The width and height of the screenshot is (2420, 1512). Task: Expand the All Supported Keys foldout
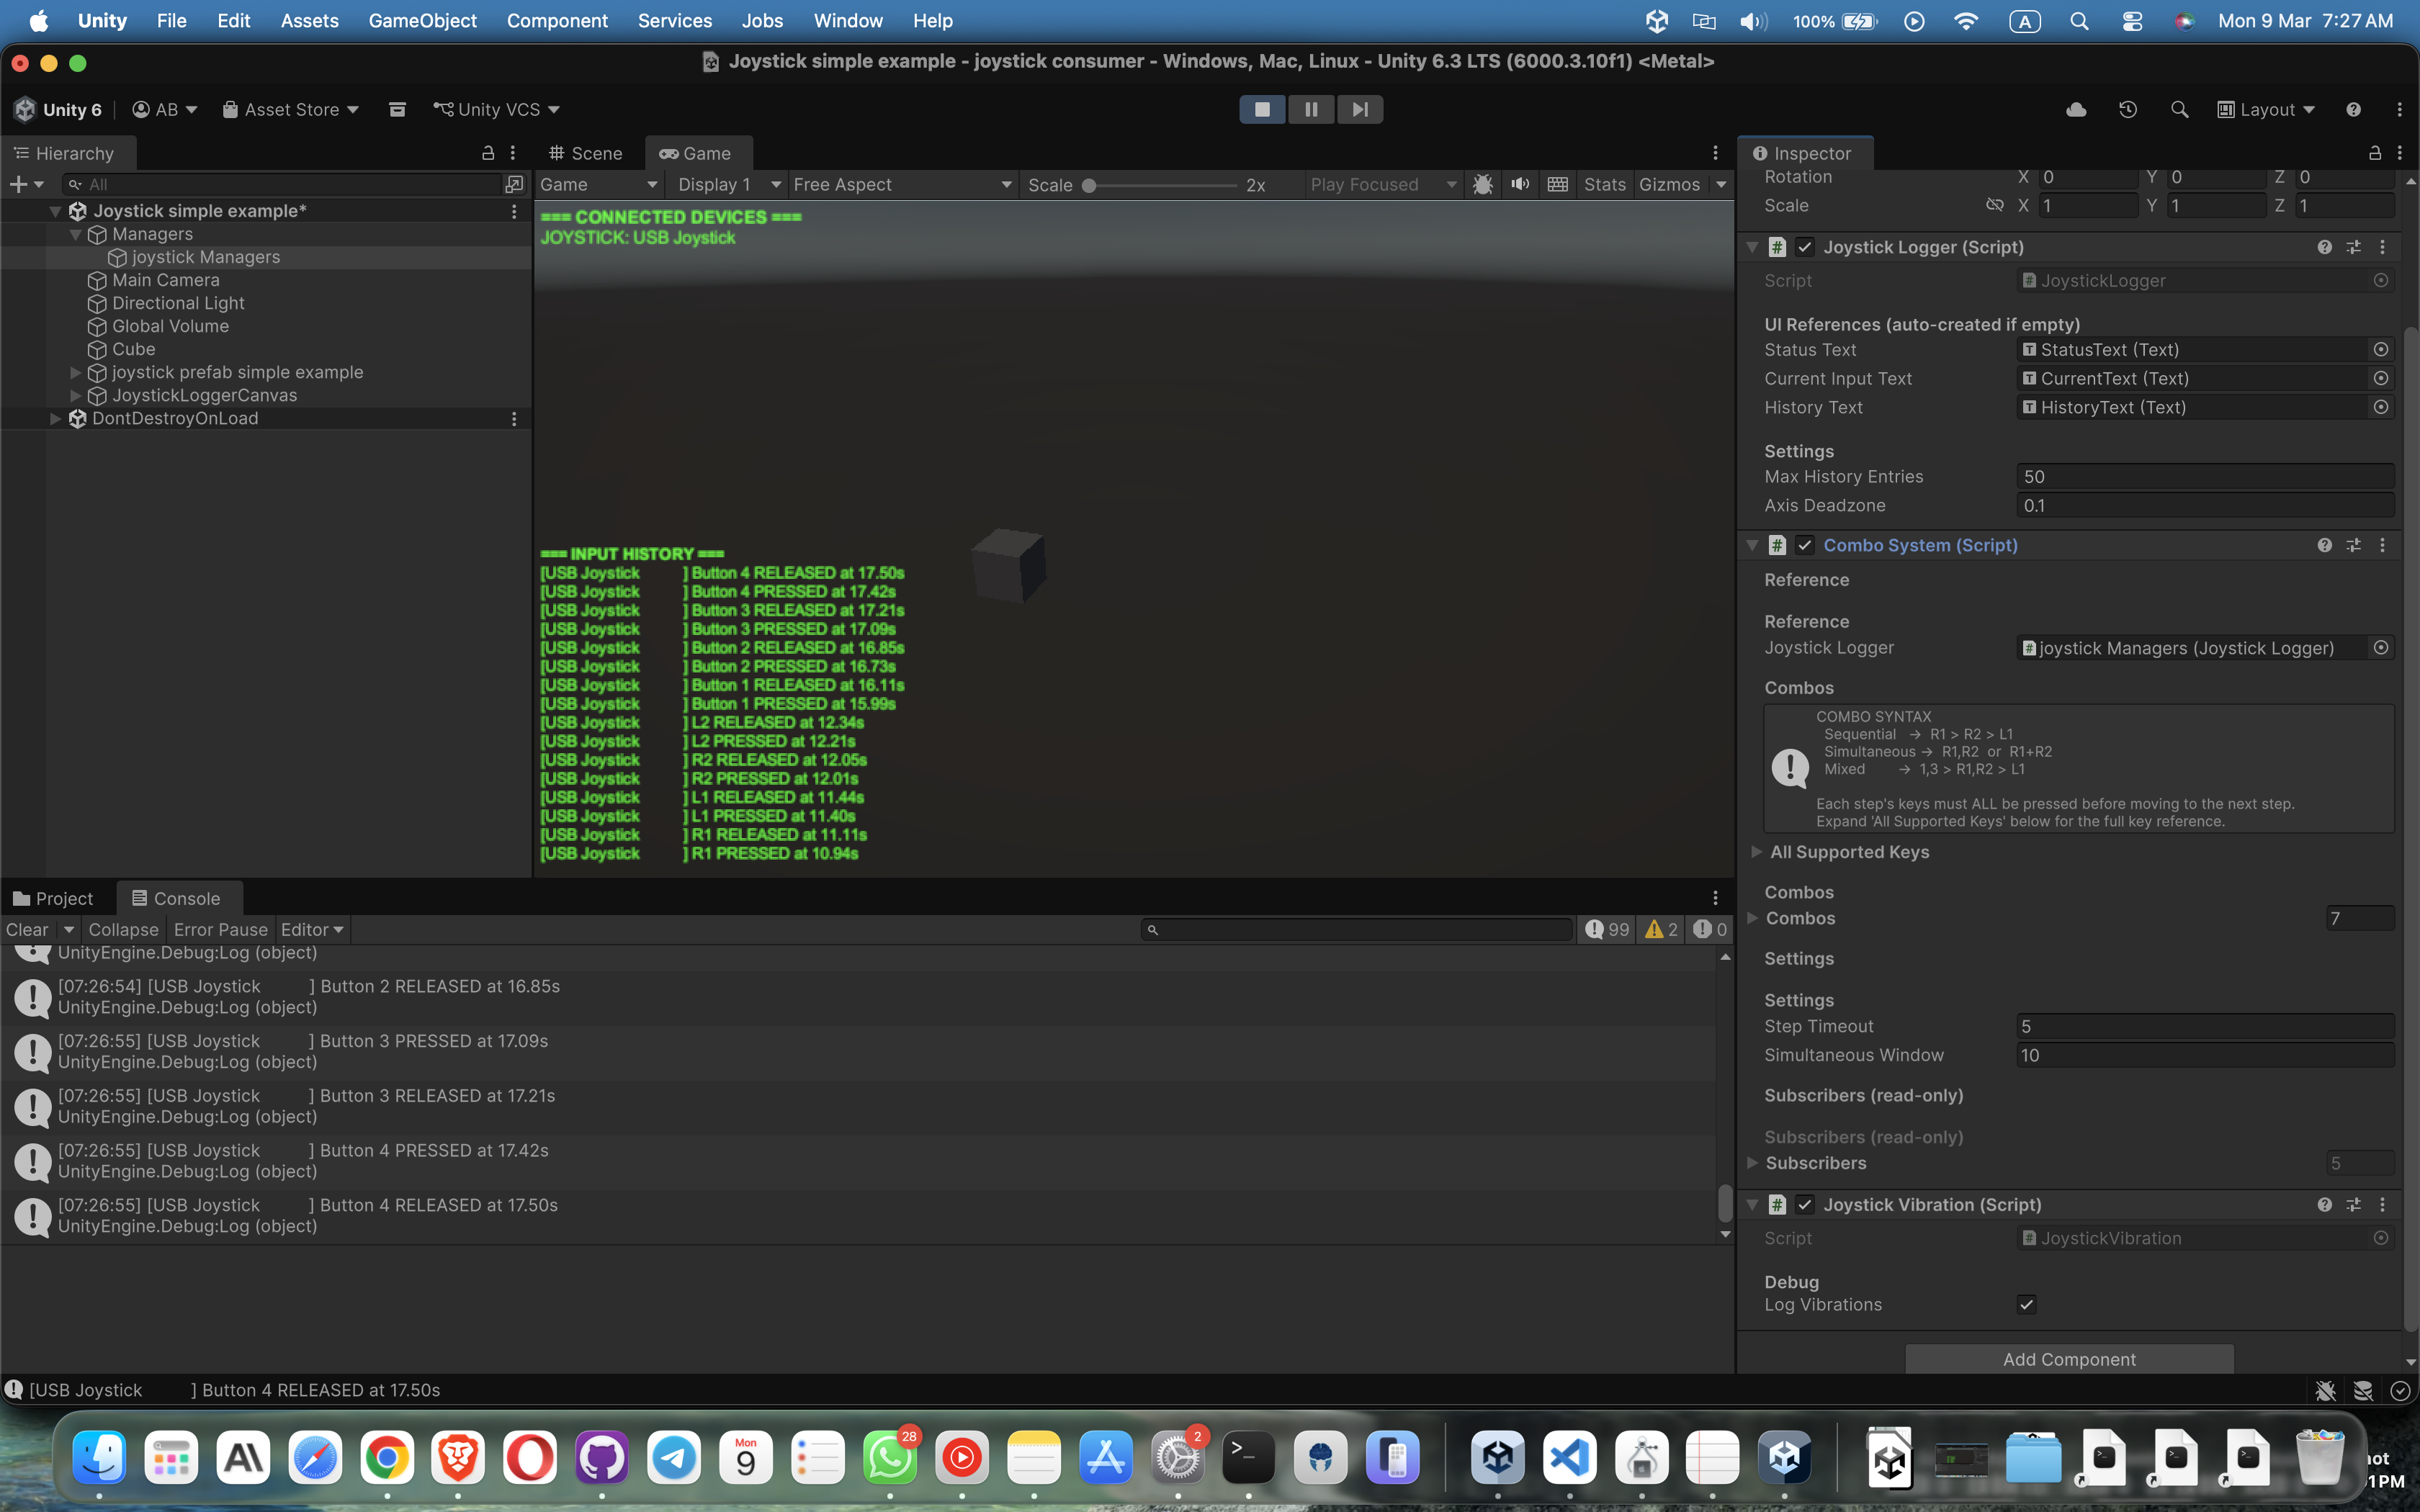pos(1756,852)
